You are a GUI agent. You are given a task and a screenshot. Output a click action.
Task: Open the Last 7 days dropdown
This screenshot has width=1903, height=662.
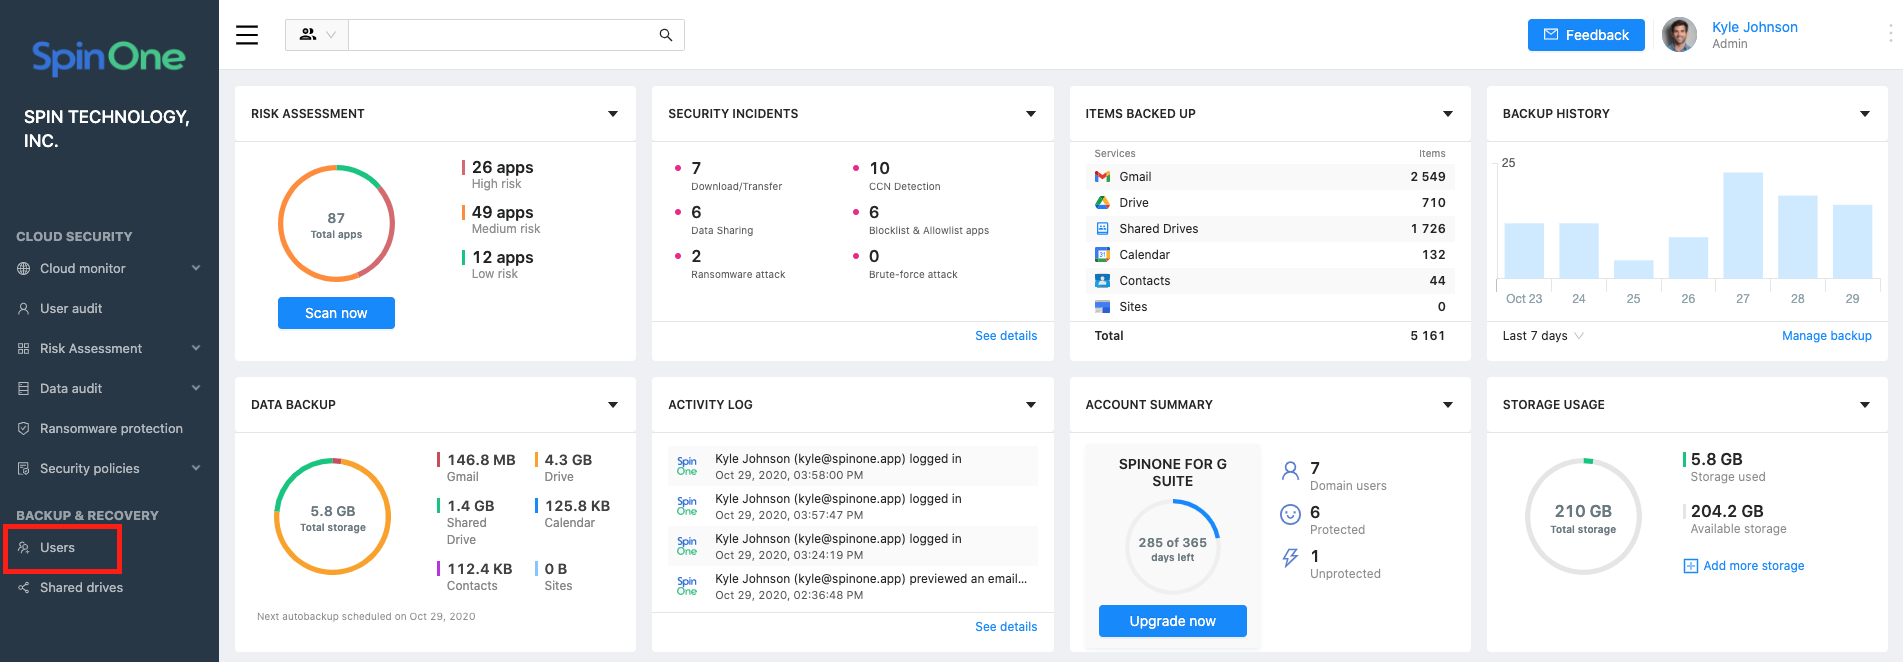point(1543,336)
